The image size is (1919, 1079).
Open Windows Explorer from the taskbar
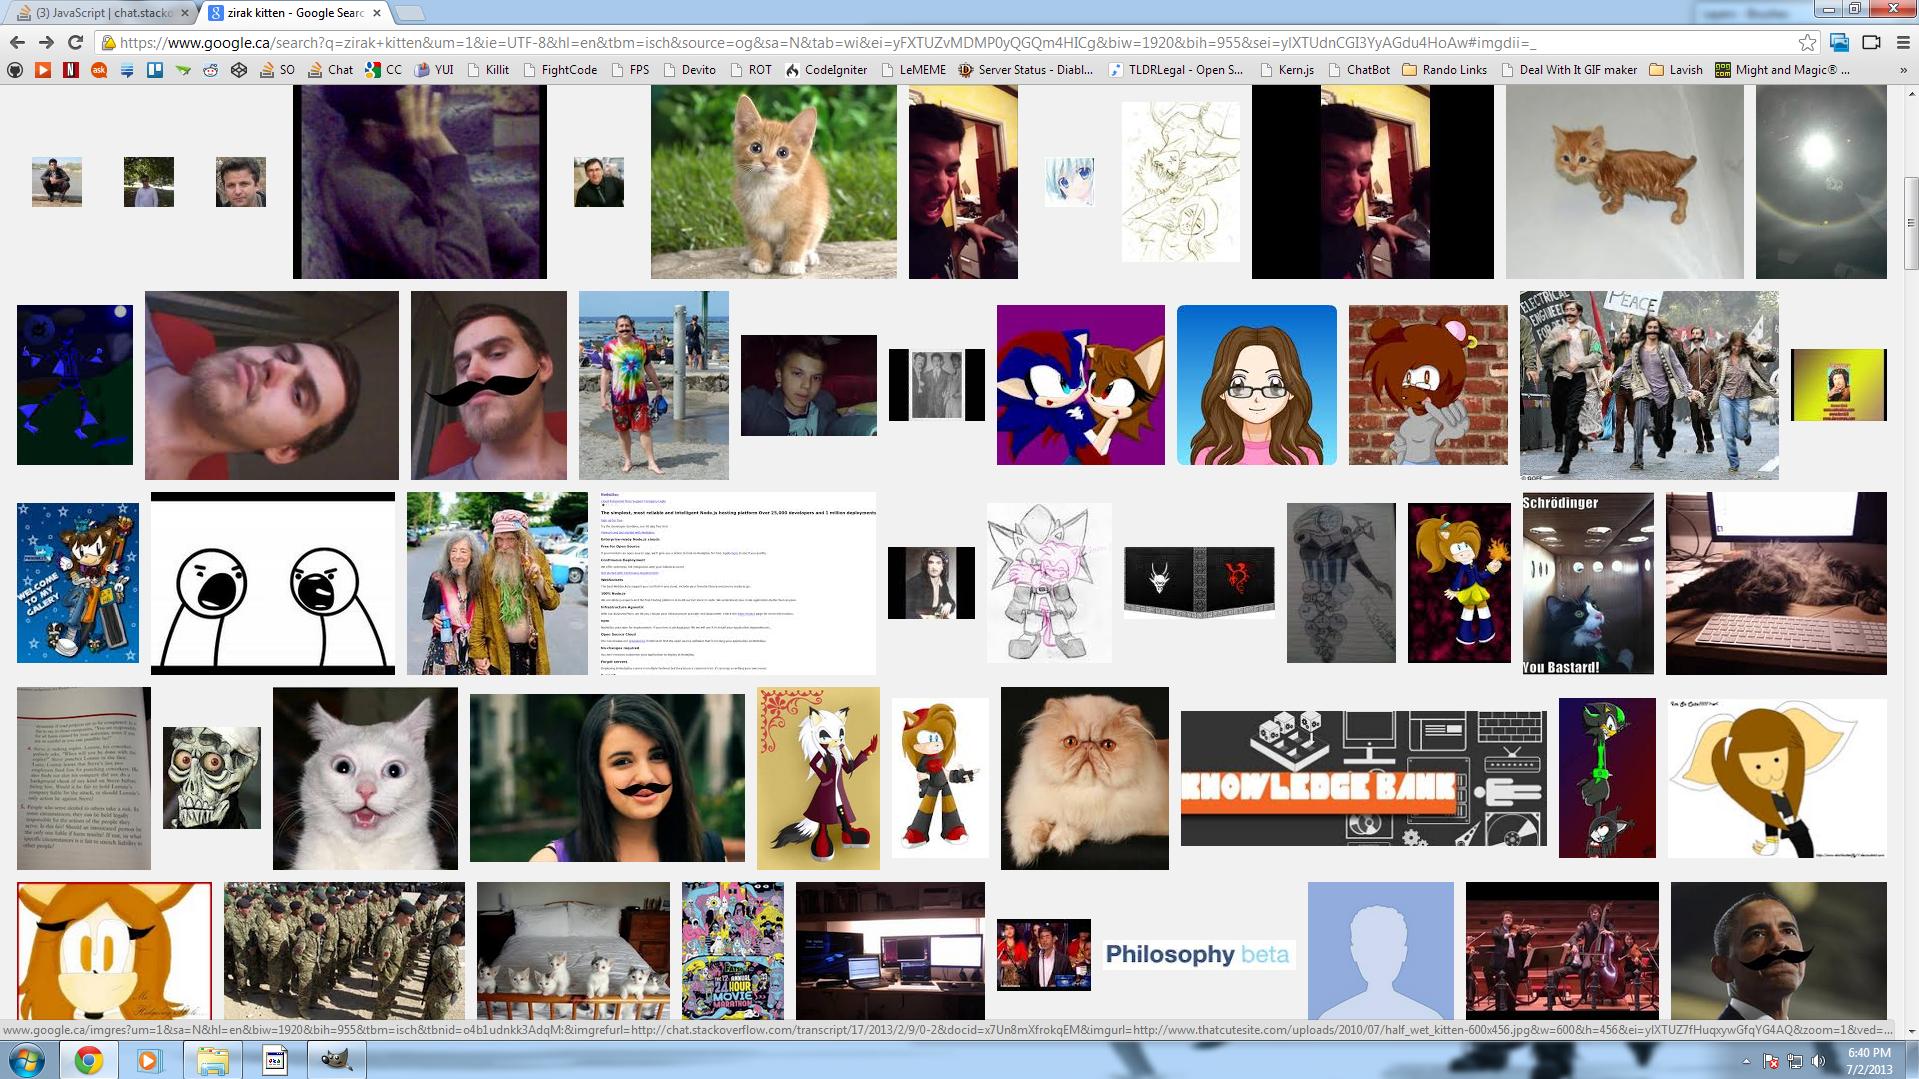pos(212,1060)
